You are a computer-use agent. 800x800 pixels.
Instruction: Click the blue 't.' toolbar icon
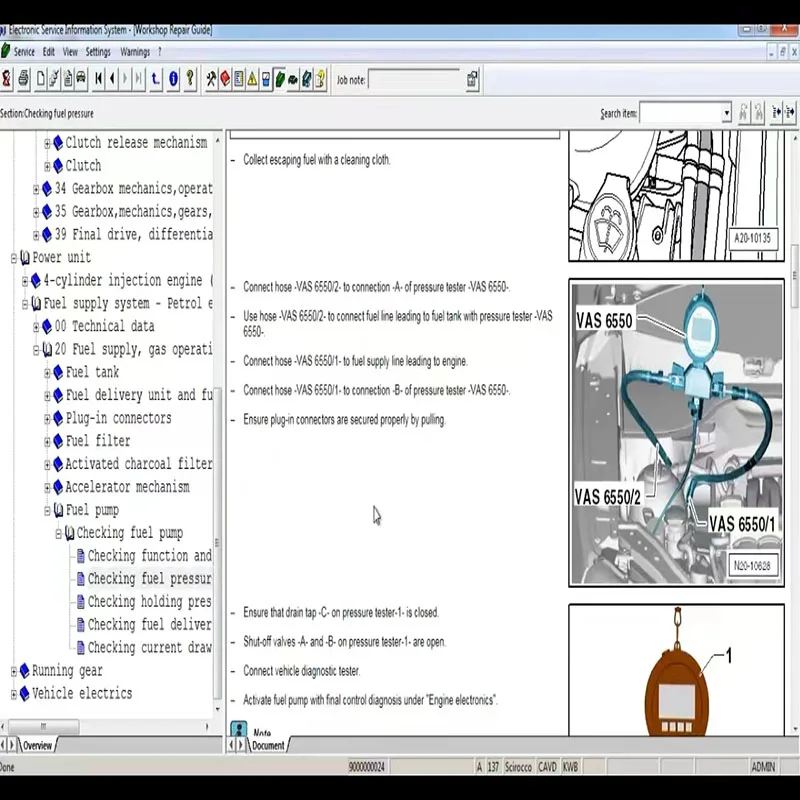pos(156,78)
